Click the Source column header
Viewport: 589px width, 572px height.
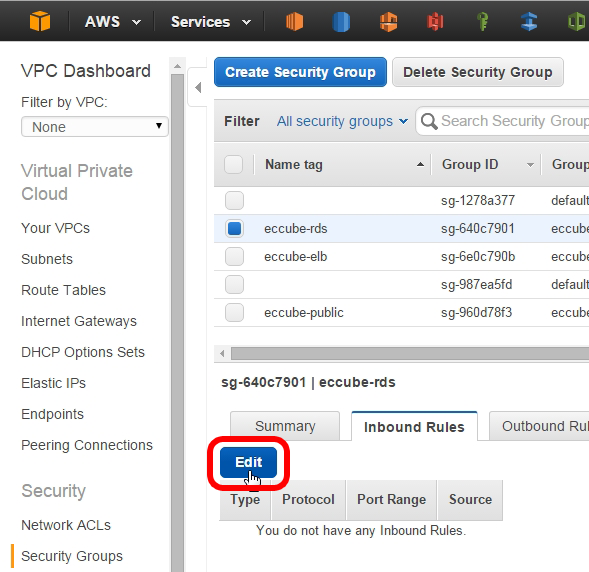pos(470,500)
